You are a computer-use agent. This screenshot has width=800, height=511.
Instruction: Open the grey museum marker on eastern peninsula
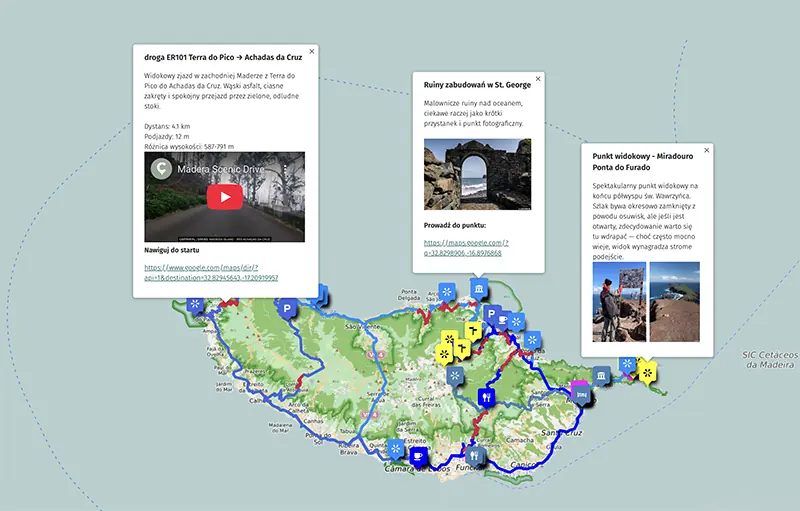coord(602,376)
